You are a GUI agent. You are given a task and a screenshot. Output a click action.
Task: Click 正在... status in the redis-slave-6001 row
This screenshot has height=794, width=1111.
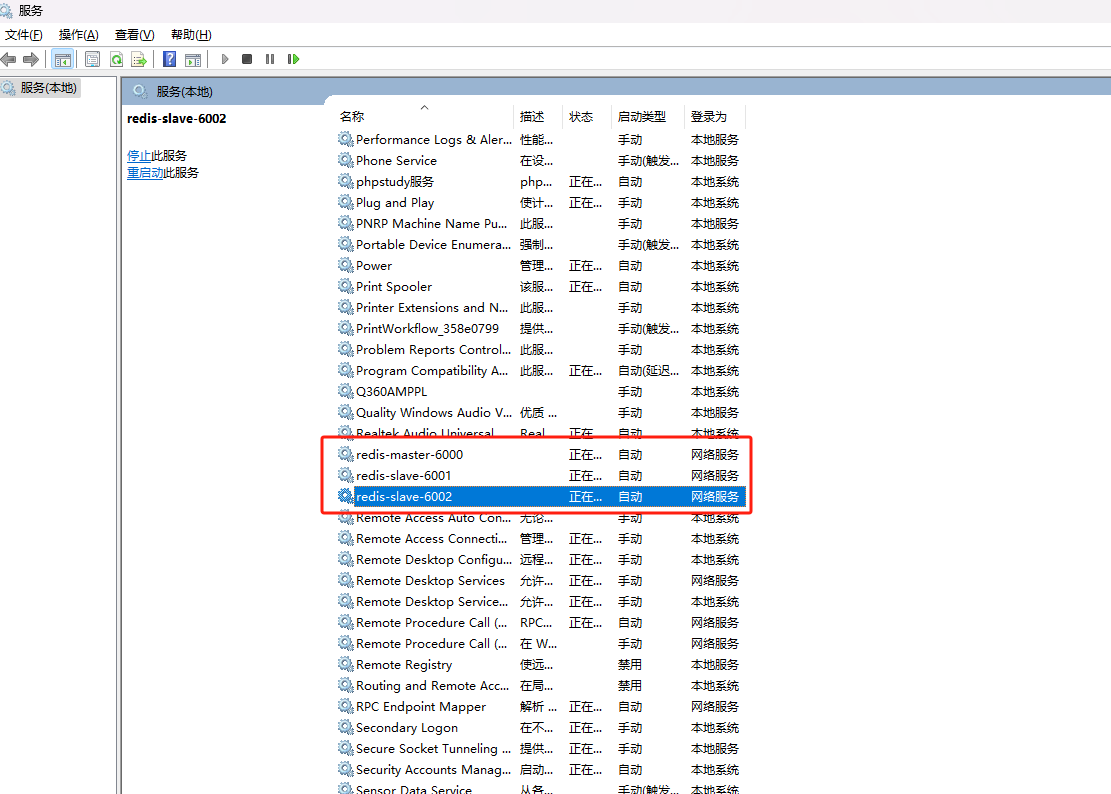pyautogui.click(x=585, y=475)
